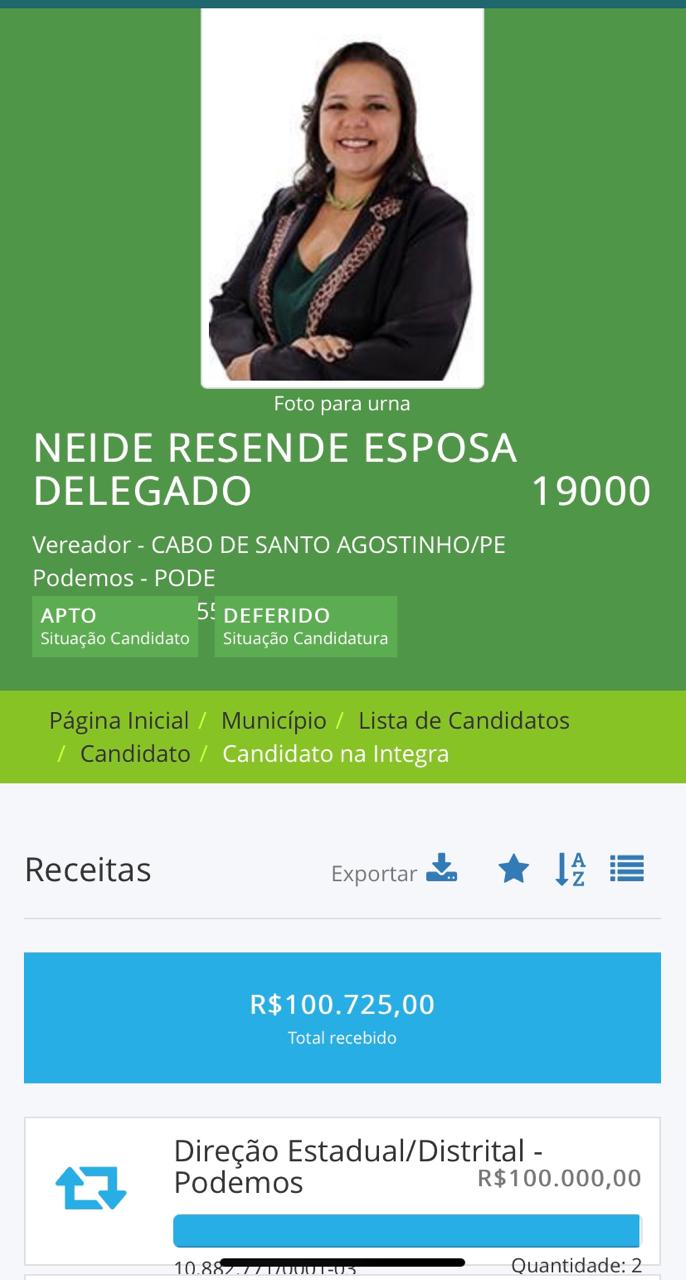Tap the DEFERIDO Situação Candidatura badge
The height and width of the screenshot is (1280, 686).
click(x=305, y=626)
